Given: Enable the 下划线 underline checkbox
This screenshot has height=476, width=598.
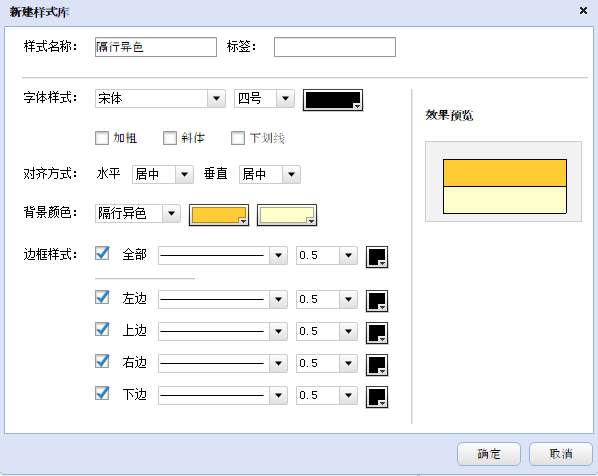Looking at the screenshot, I should pos(238,138).
